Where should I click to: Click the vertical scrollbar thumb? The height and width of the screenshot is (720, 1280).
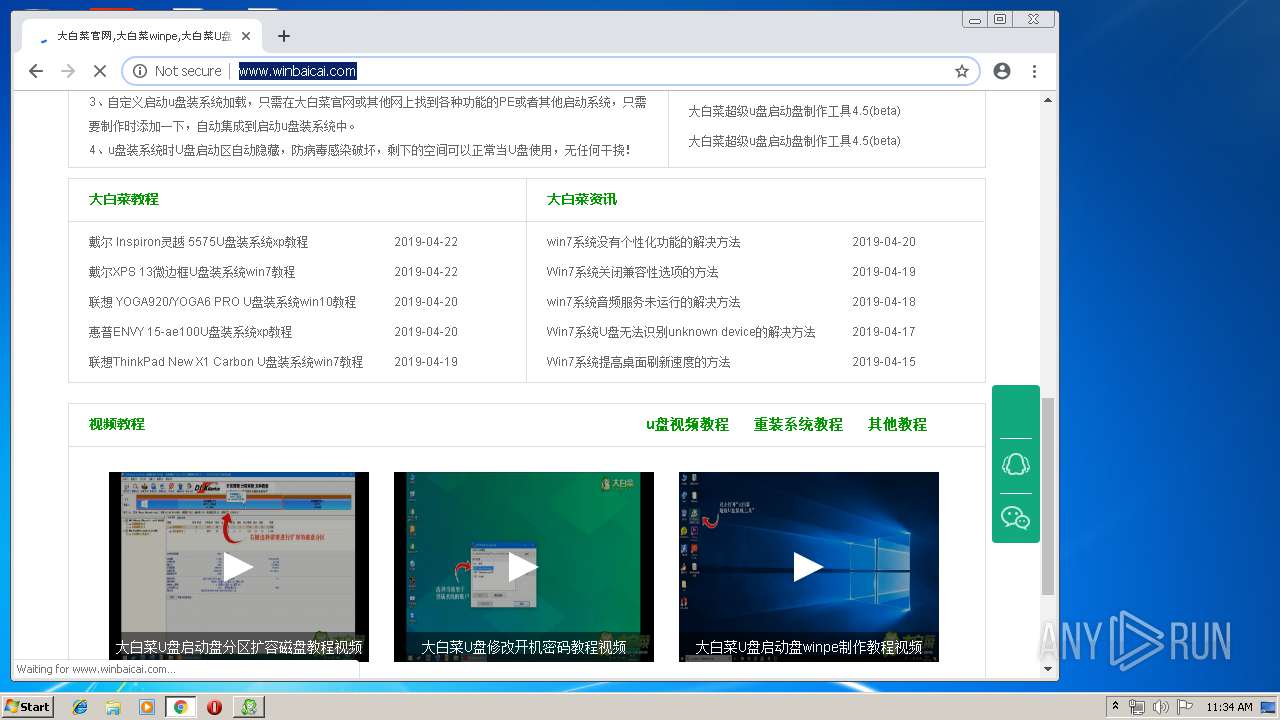click(1048, 496)
